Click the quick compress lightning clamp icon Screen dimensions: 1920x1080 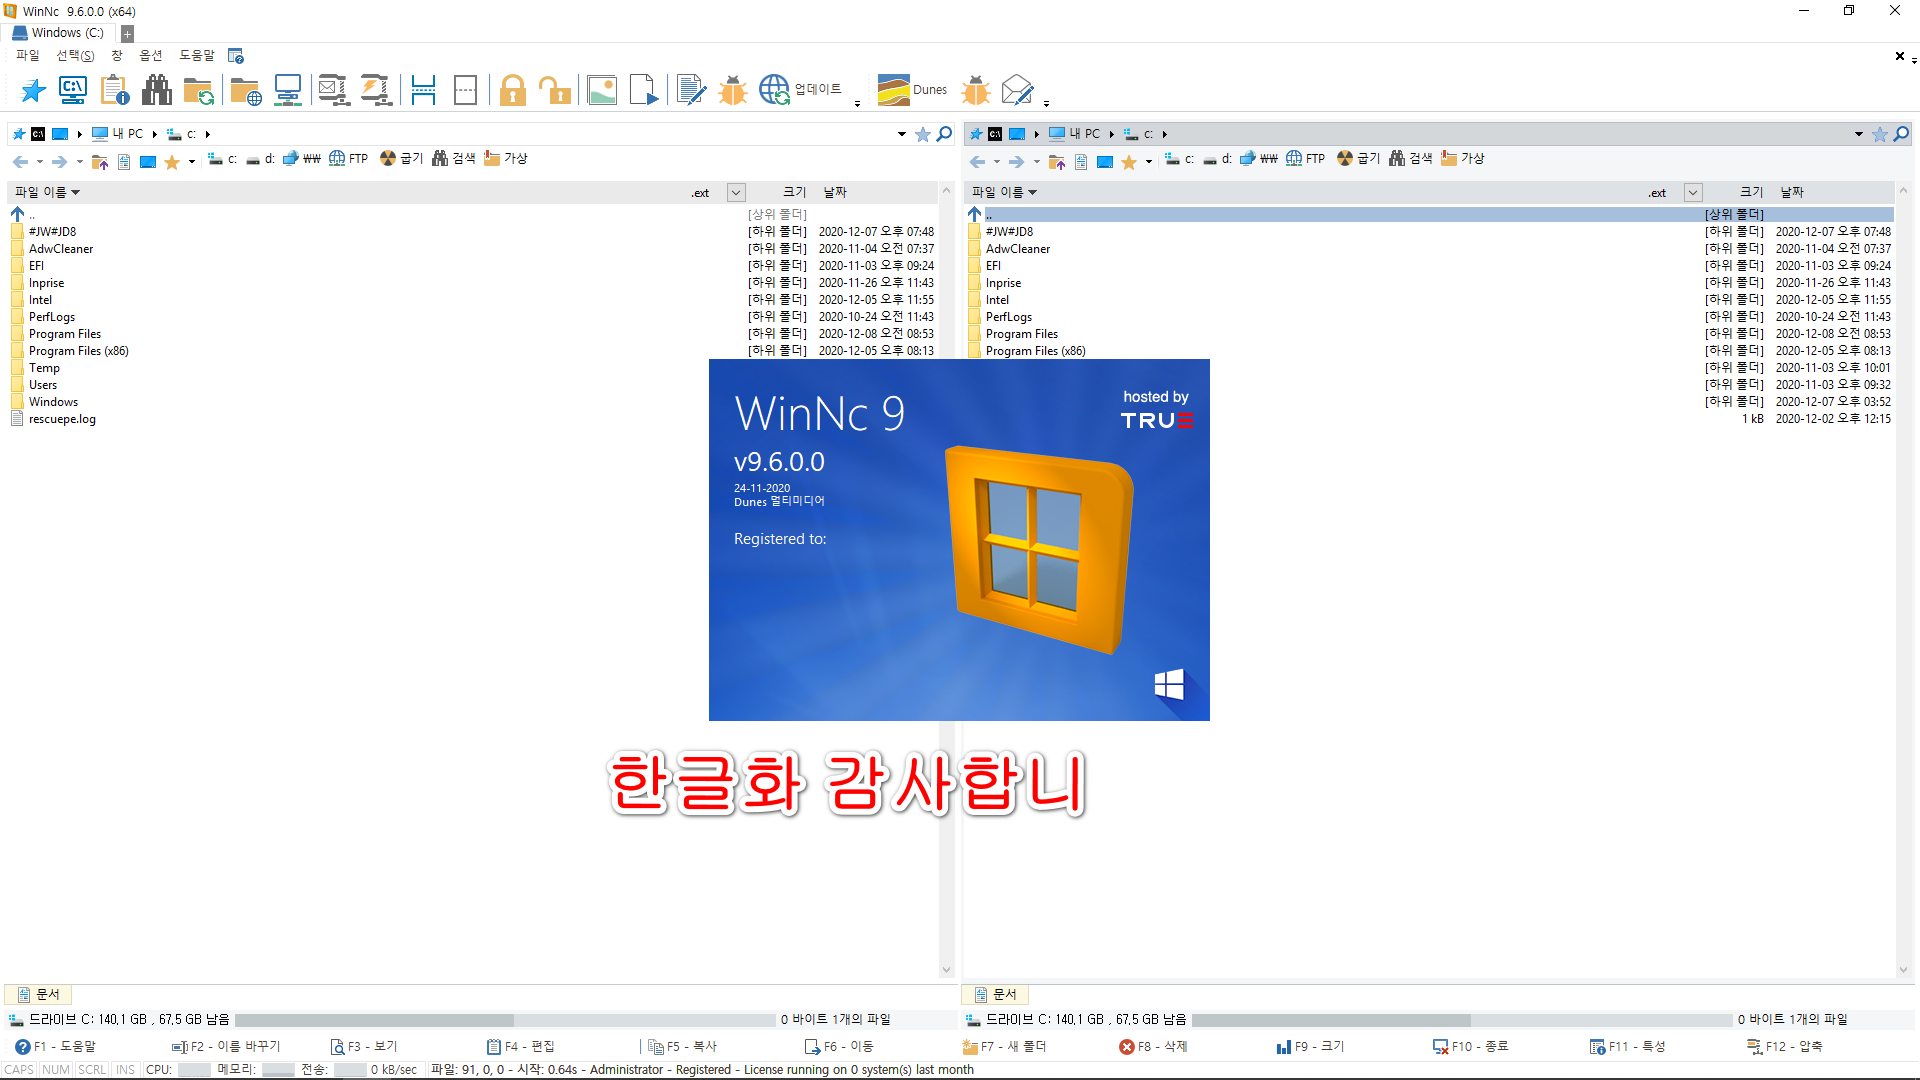click(376, 90)
